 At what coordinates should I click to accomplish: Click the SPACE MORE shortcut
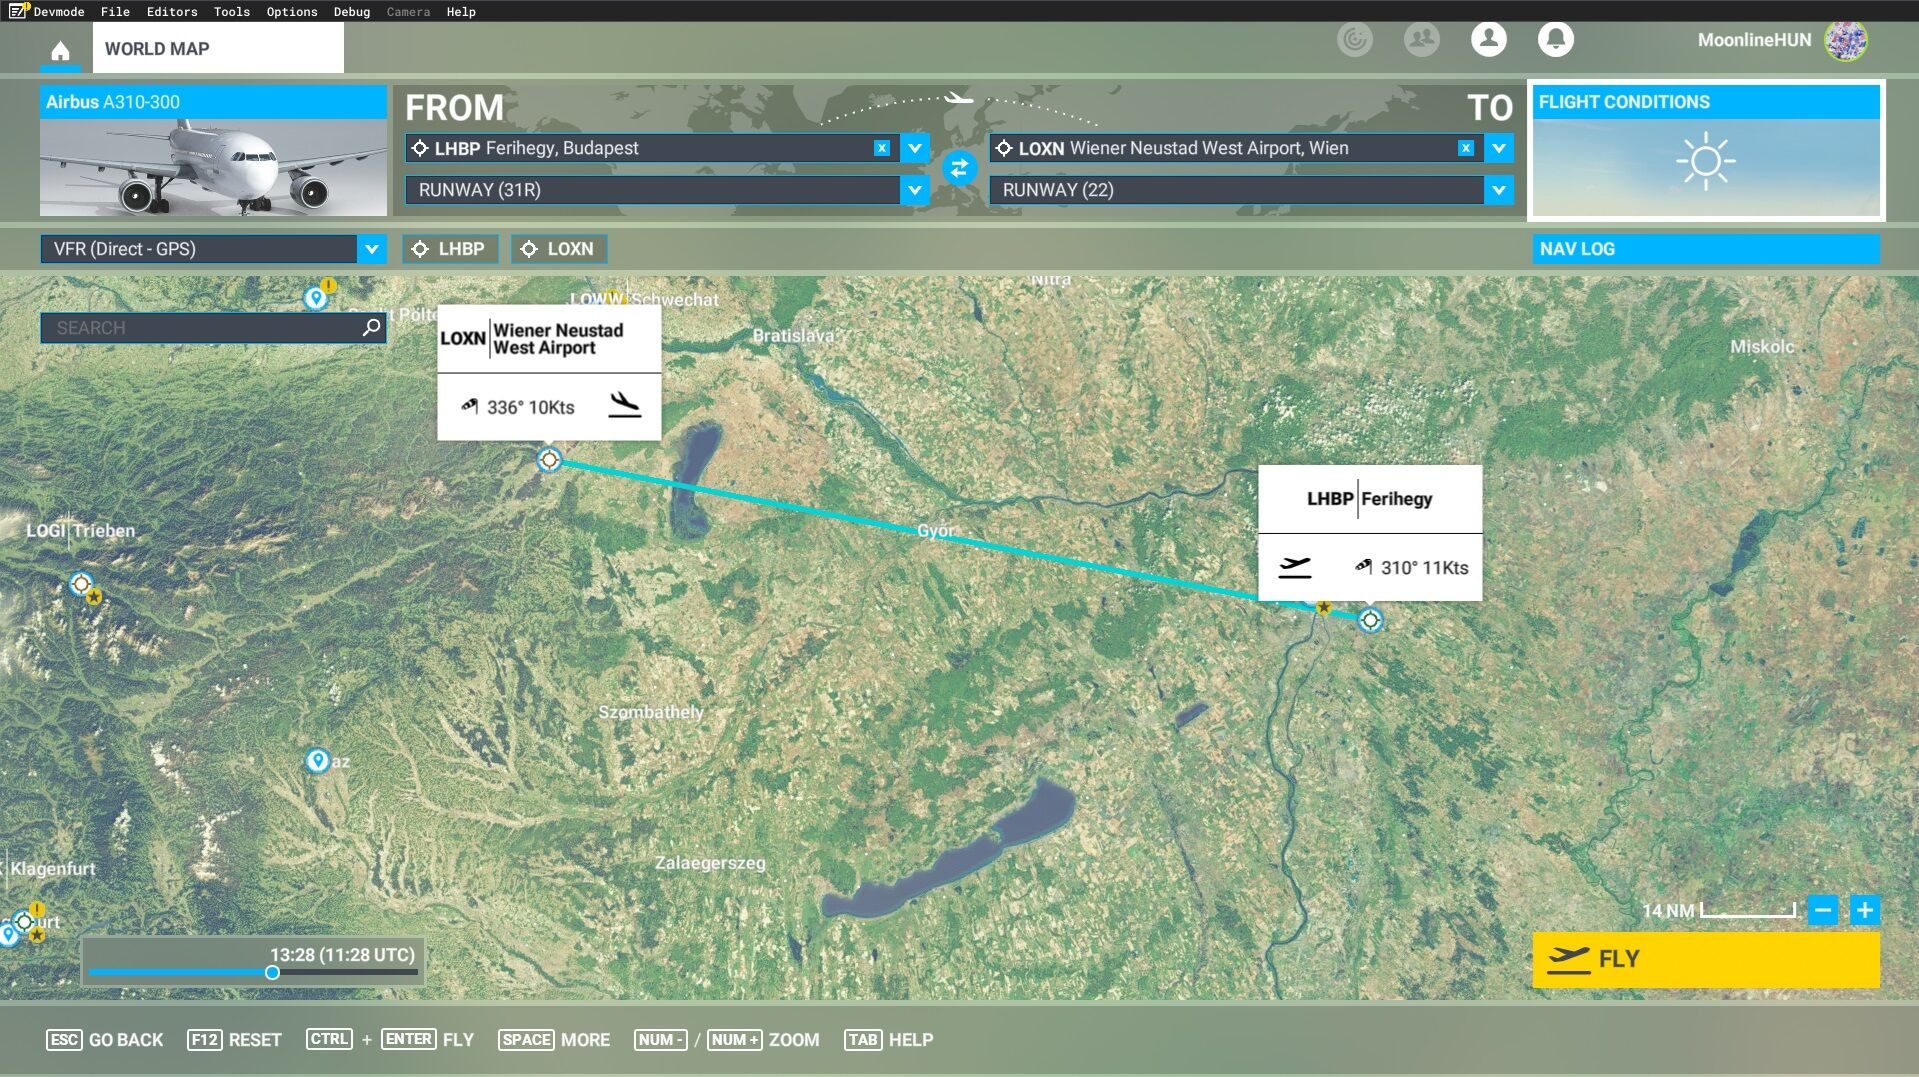[554, 1040]
